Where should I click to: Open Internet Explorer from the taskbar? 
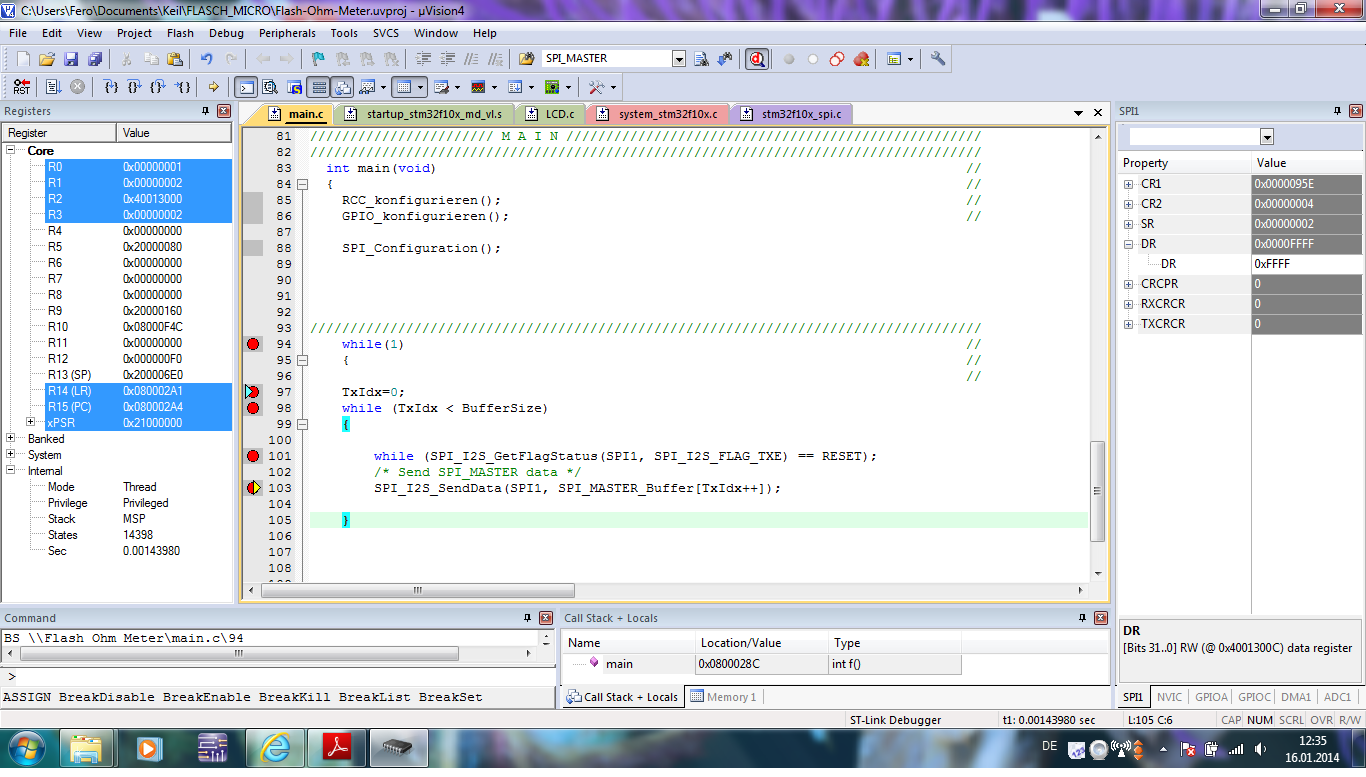tap(275, 748)
